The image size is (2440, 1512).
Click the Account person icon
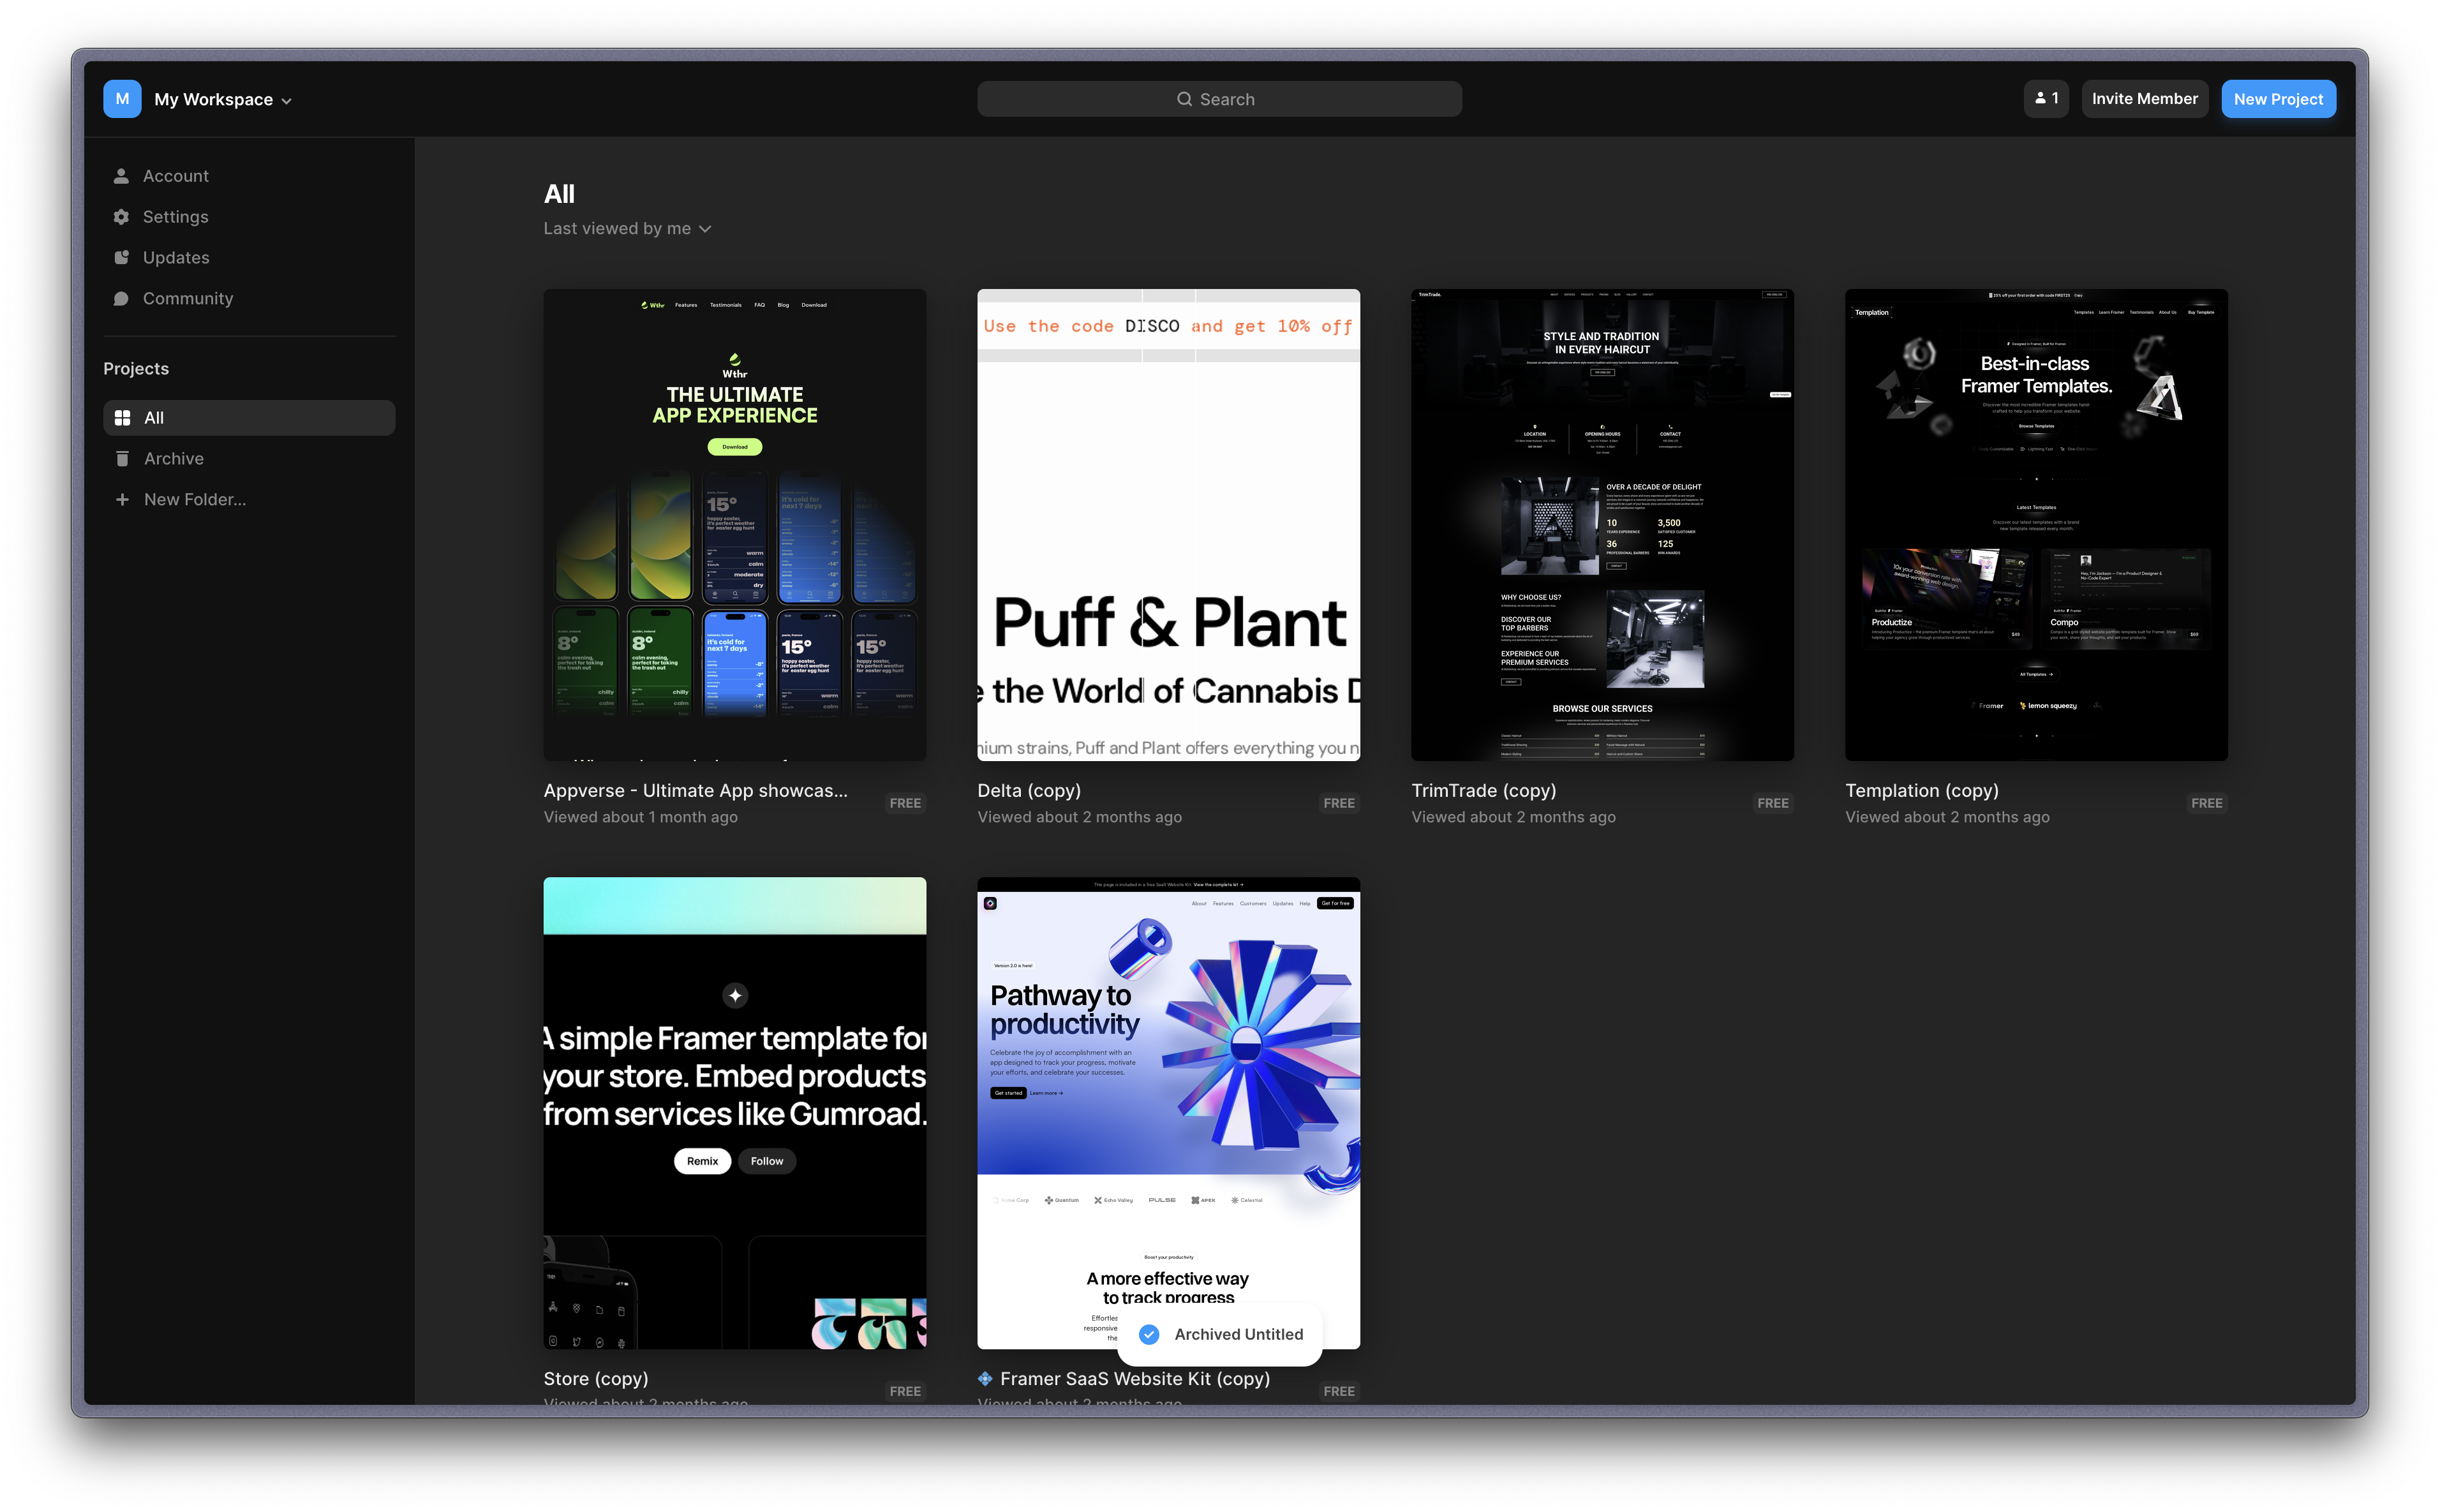pos(122,175)
